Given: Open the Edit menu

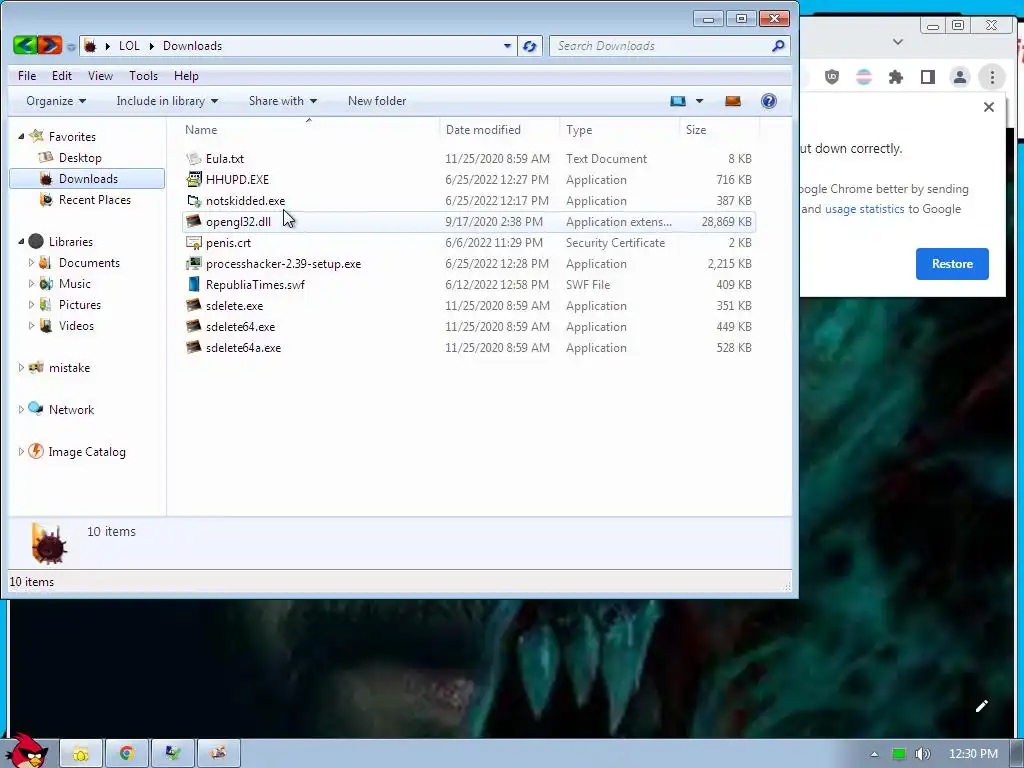Looking at the screenshot, I should pos(62,76).
